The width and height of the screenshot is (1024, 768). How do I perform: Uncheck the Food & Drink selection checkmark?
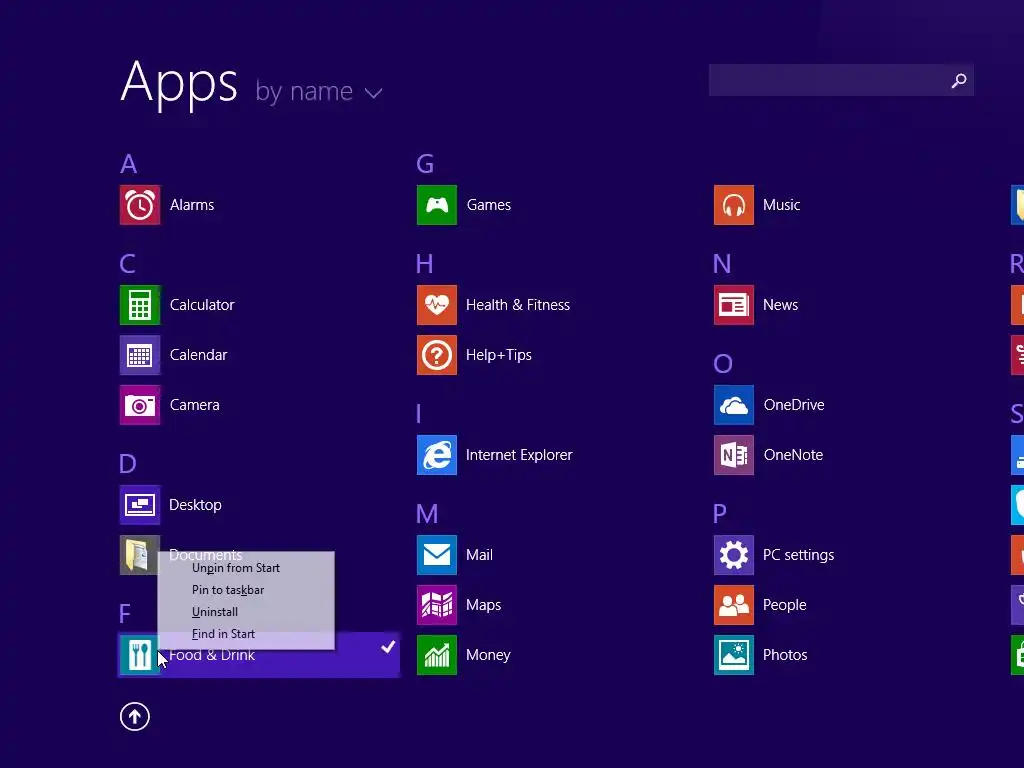tap(388, 647)
